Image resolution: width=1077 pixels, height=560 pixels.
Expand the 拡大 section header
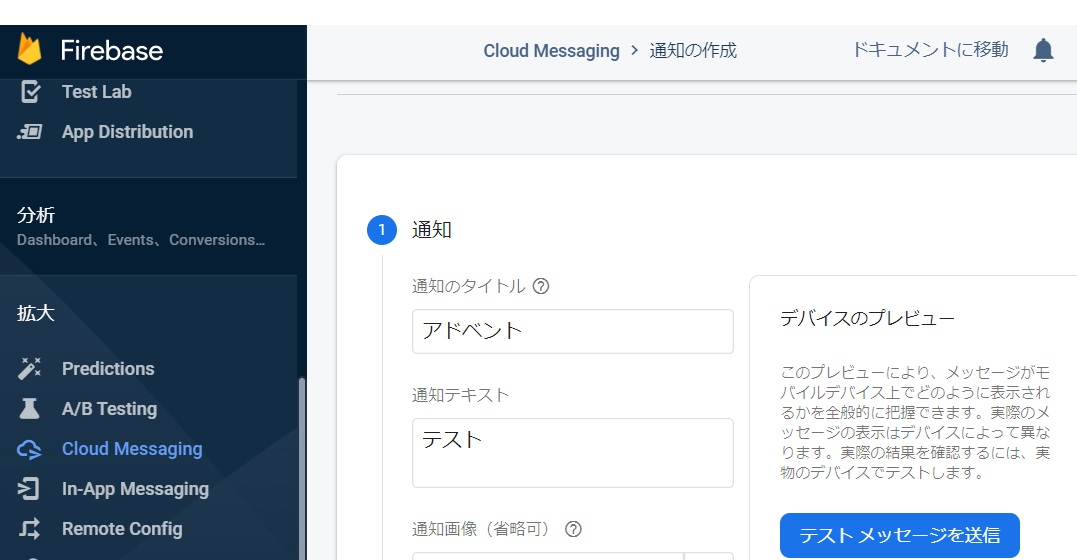coord(36,313)
